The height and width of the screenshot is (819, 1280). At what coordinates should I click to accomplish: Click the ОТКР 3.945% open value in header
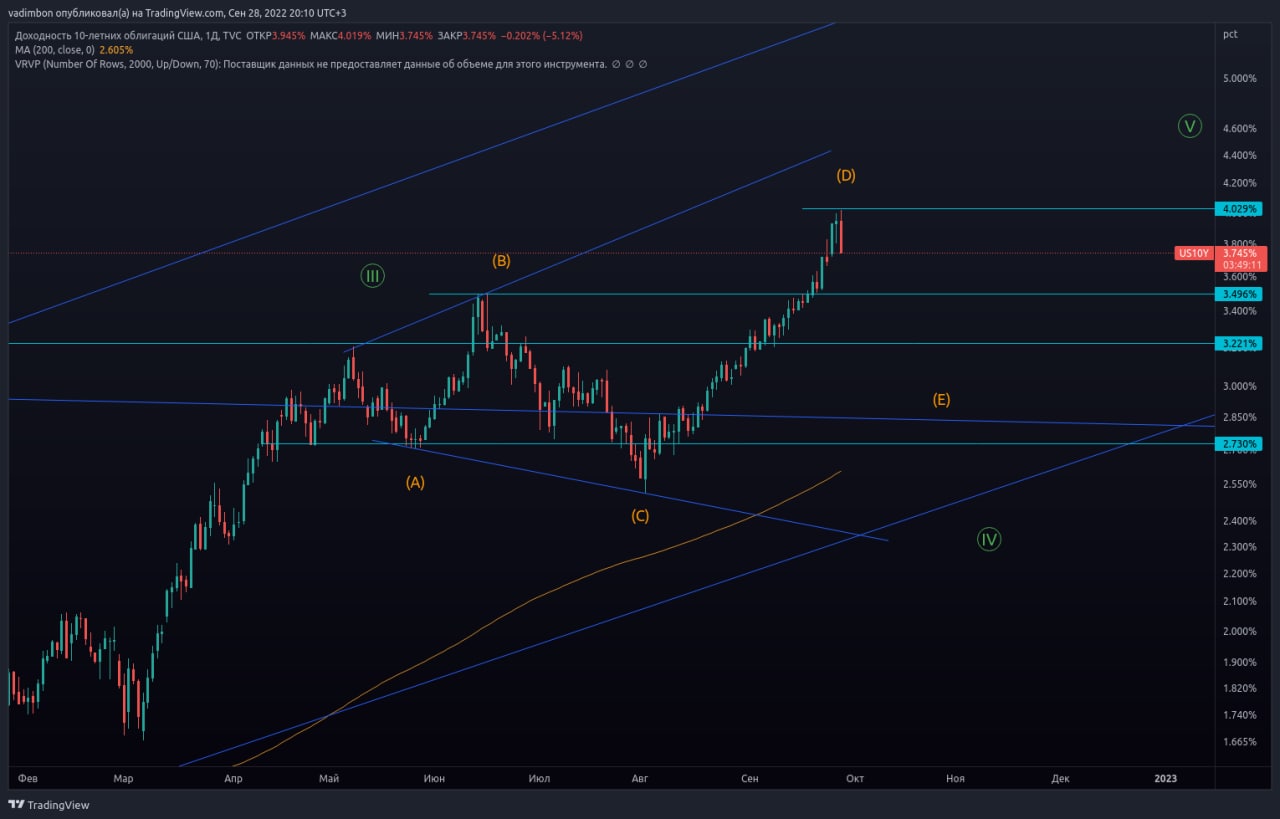point(276,35)
